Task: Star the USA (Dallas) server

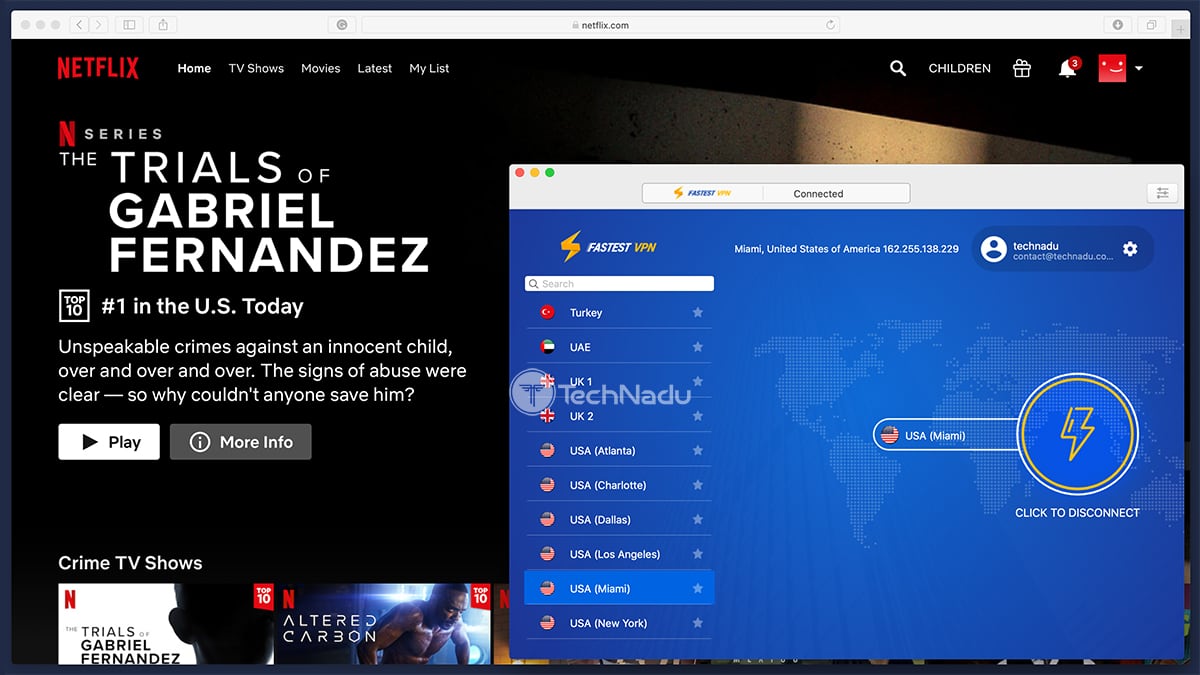Action: [x=698, y=519]
